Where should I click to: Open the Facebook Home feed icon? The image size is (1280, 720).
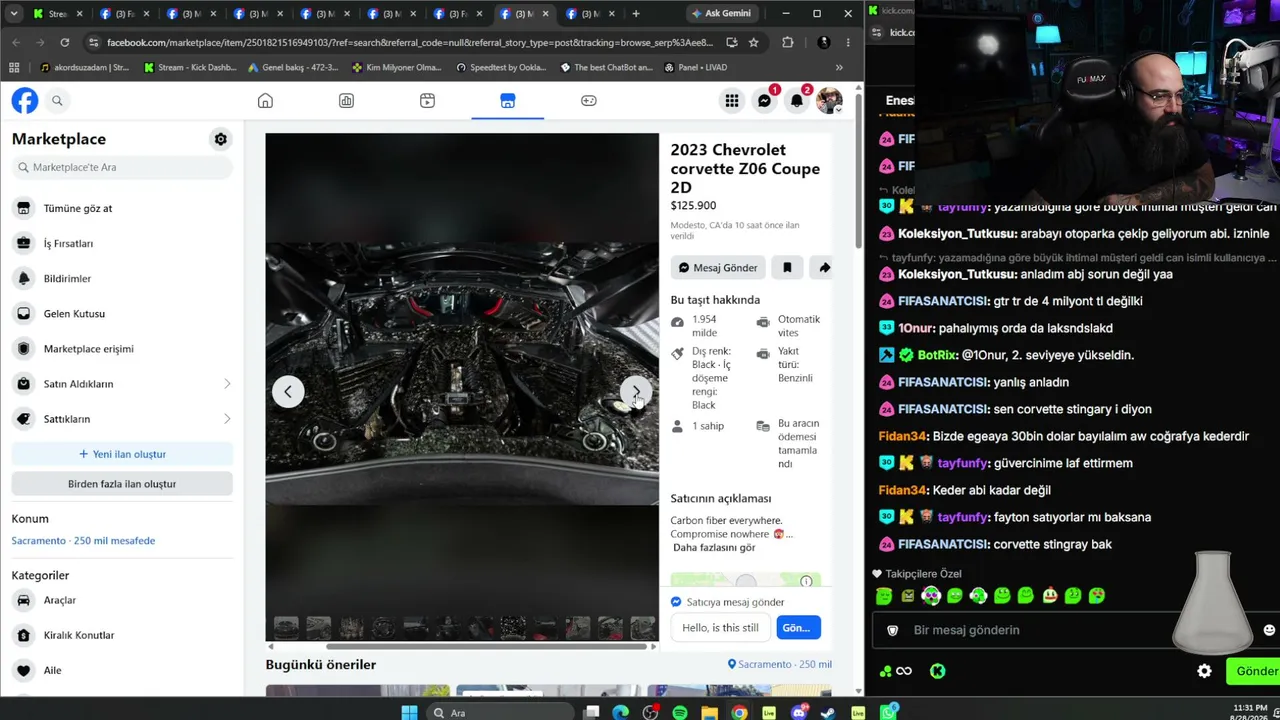265,100
